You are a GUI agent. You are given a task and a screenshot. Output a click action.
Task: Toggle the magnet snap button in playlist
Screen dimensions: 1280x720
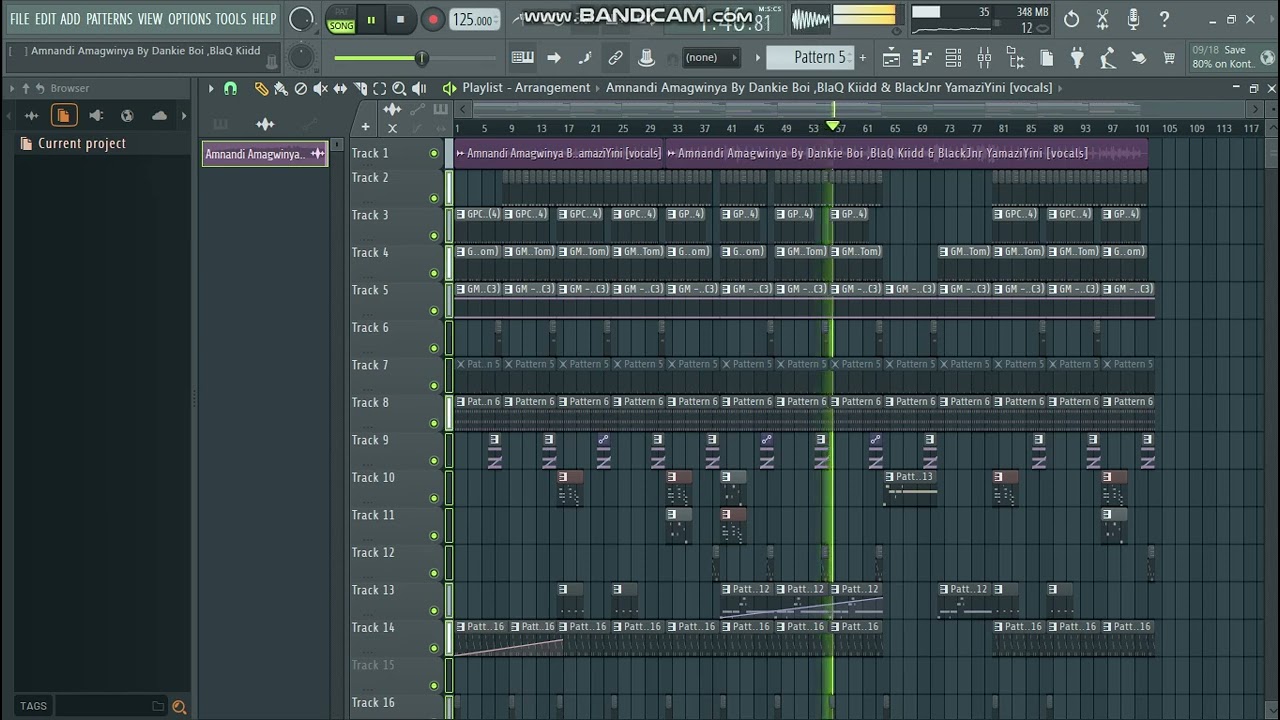click(x=231, y=88)
